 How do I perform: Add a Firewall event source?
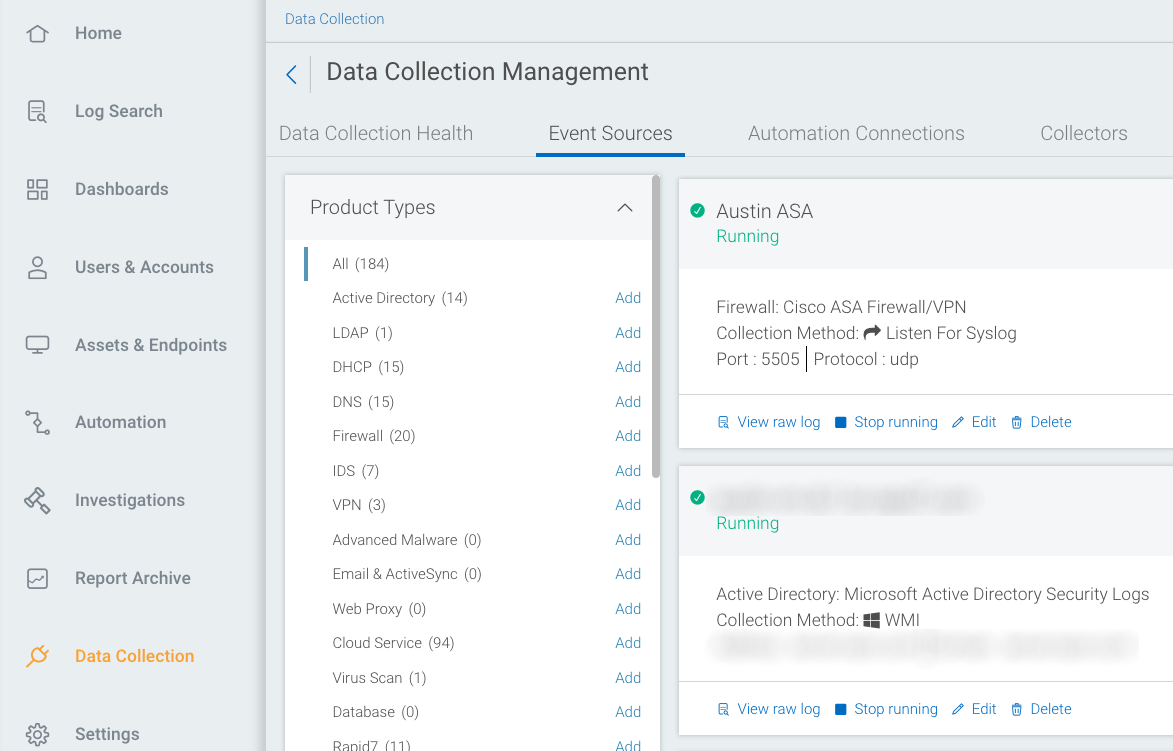(x=628, y=436)
